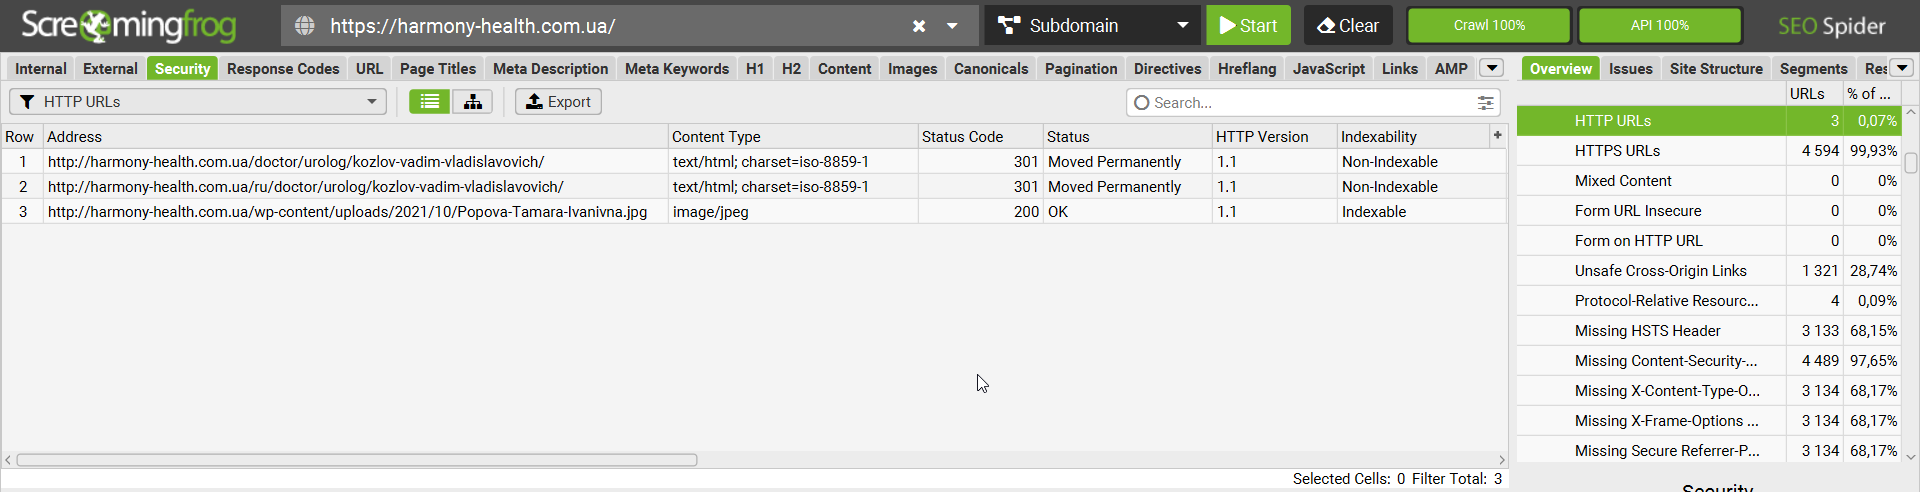Image resolution: width=1920 pixels, height=492 pixels.
Task: Click the API 100% progress bar
Action: coord(1660,25)
